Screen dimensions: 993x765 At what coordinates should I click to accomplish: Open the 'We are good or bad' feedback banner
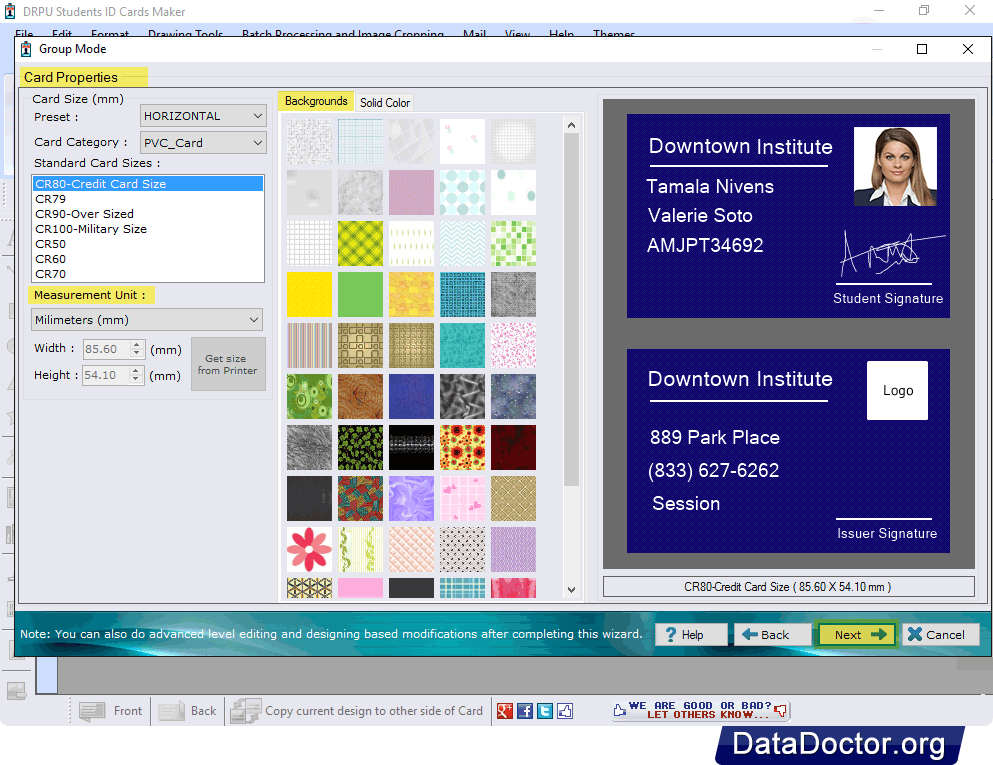[x=700, y=710]
